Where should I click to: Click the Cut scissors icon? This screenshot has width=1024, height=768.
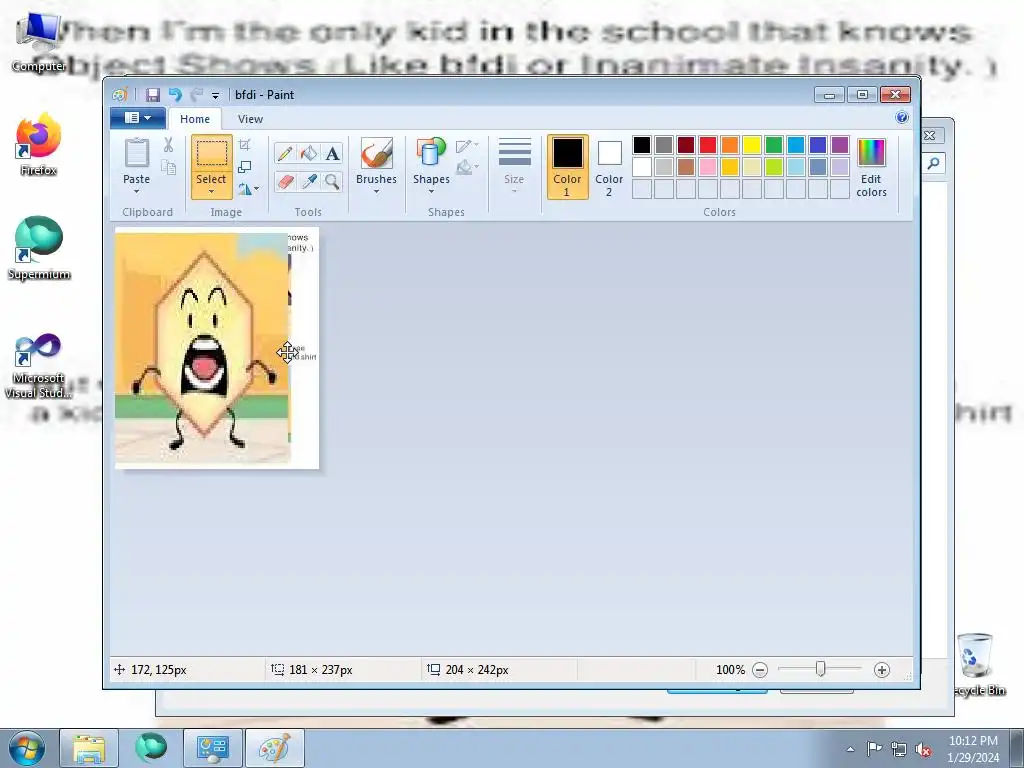(168, 145)
